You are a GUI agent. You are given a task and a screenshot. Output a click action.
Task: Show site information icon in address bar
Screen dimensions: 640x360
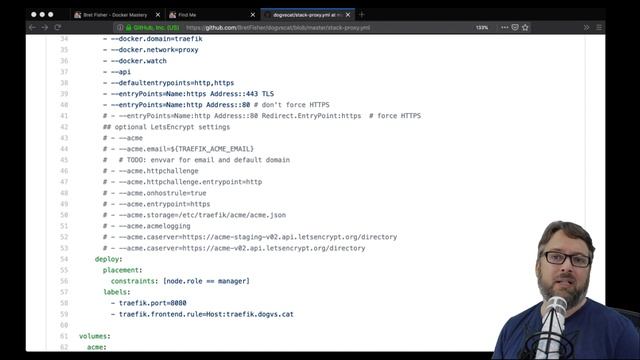pos(120,28)
